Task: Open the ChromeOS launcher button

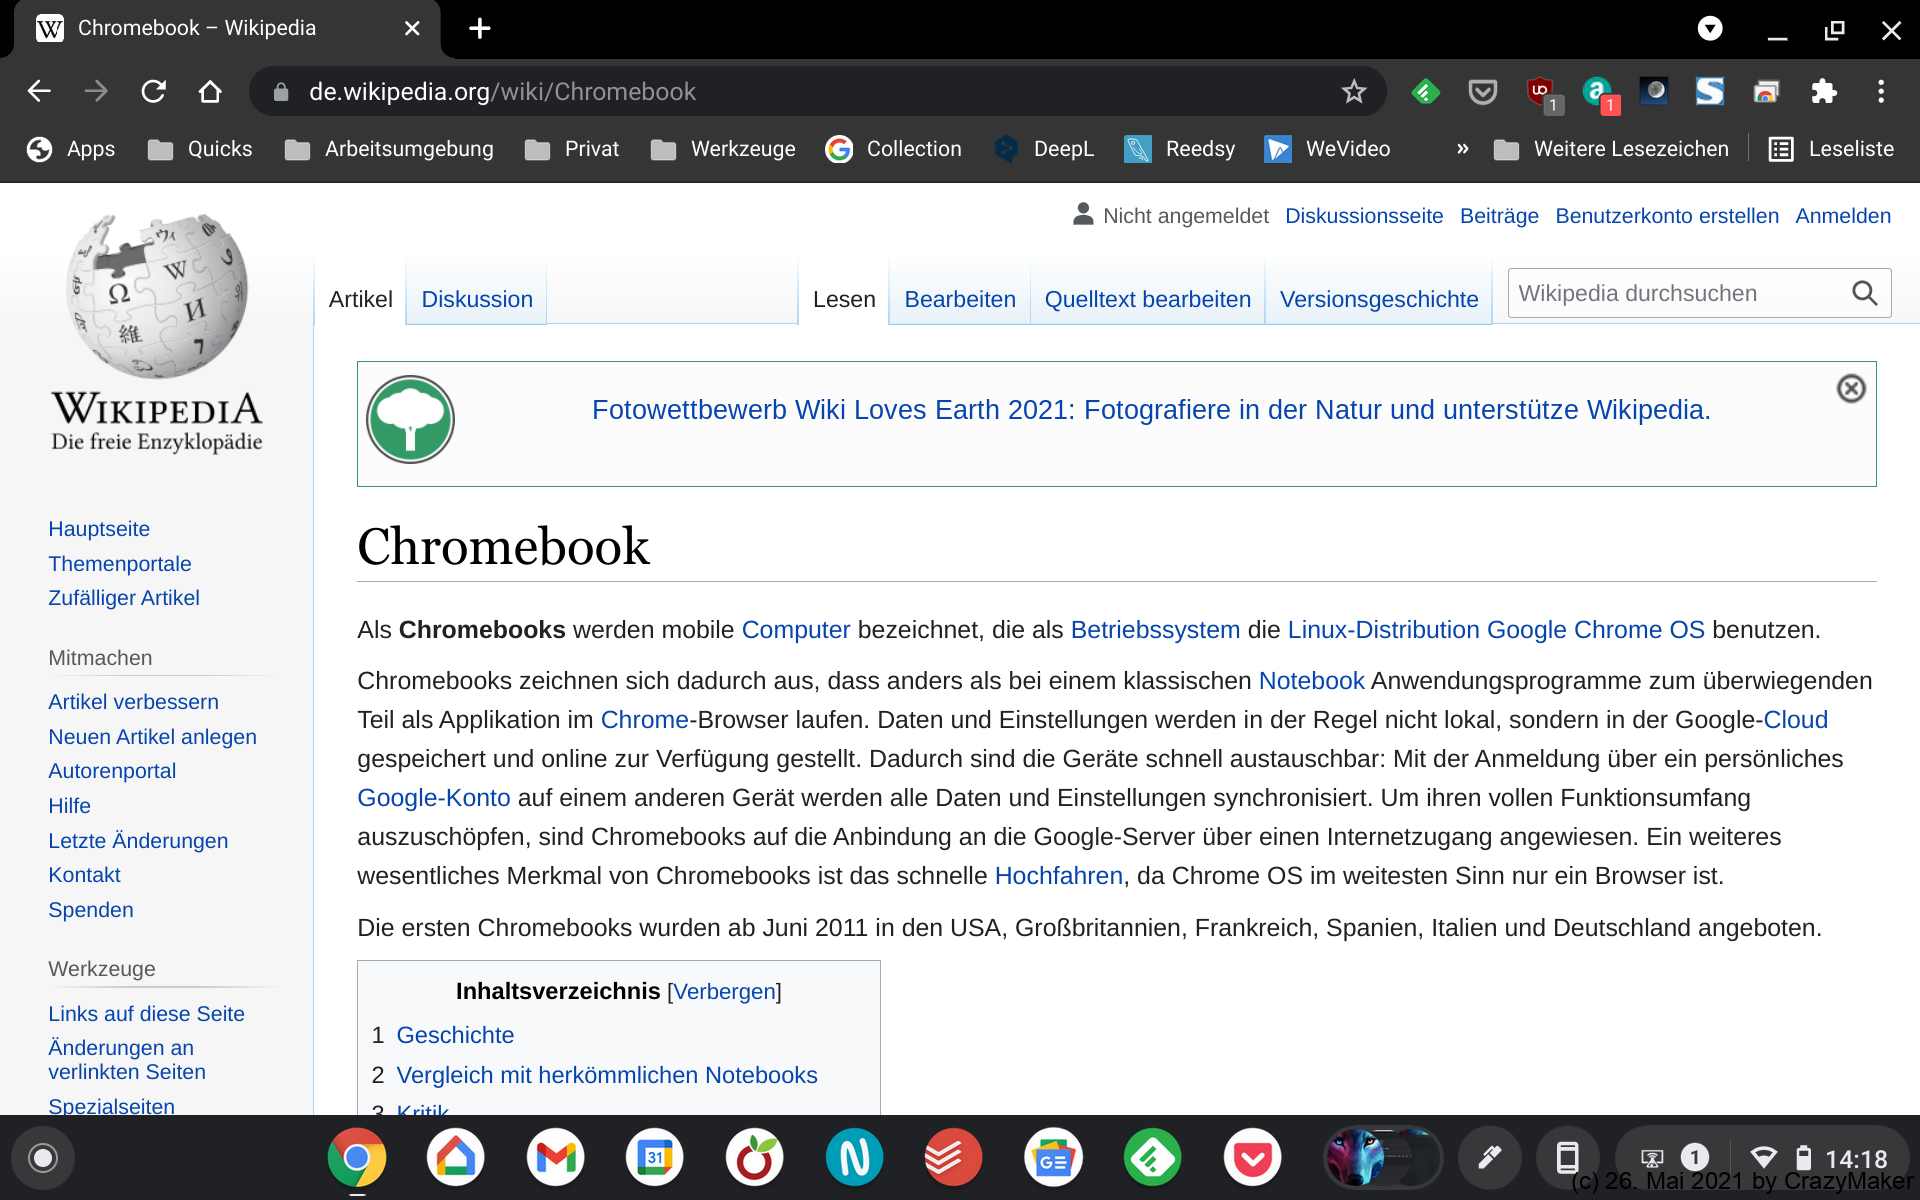Action: coord(42,1158)
